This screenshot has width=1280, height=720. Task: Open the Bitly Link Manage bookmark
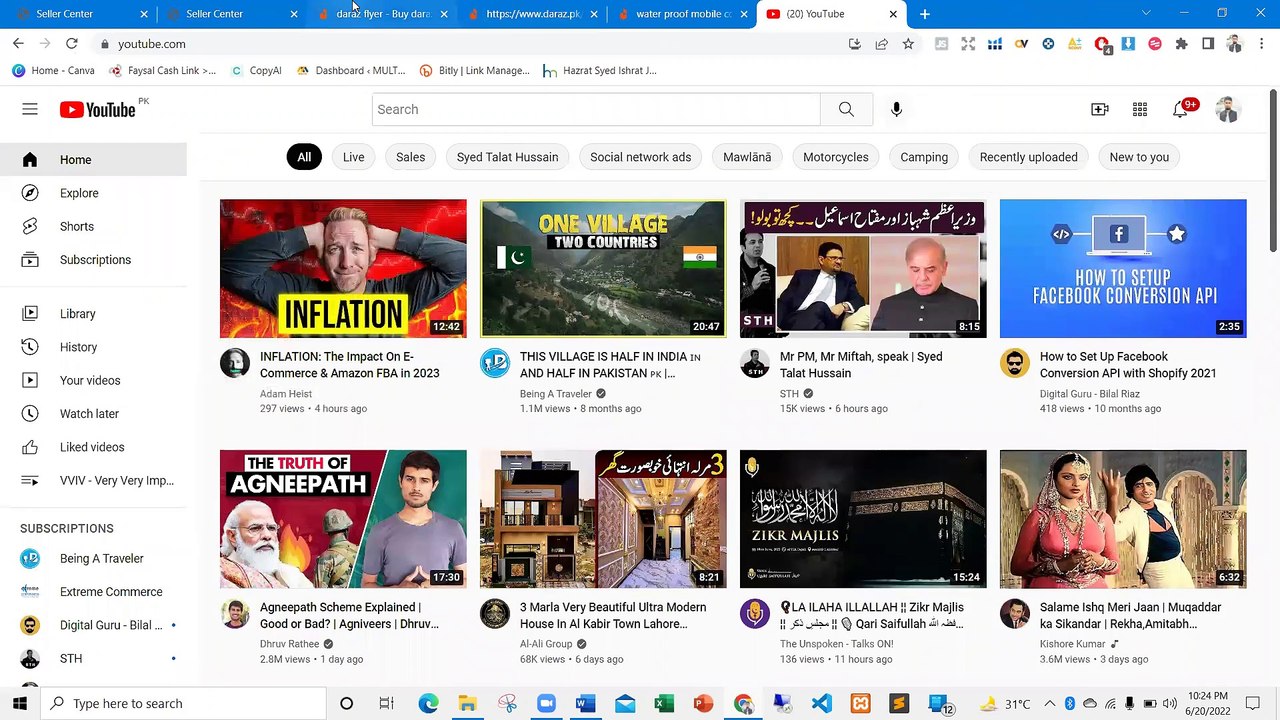[x=475, y=71]
